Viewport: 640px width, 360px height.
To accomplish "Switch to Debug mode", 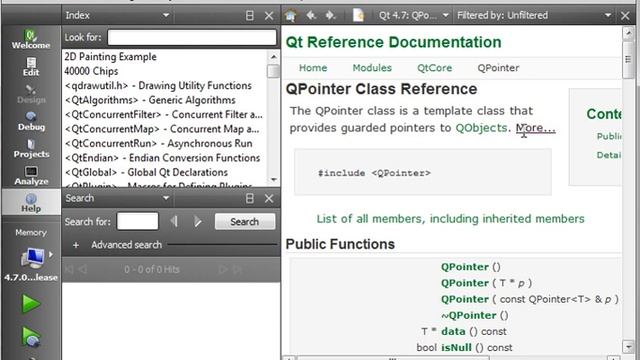I will [31, 121].
